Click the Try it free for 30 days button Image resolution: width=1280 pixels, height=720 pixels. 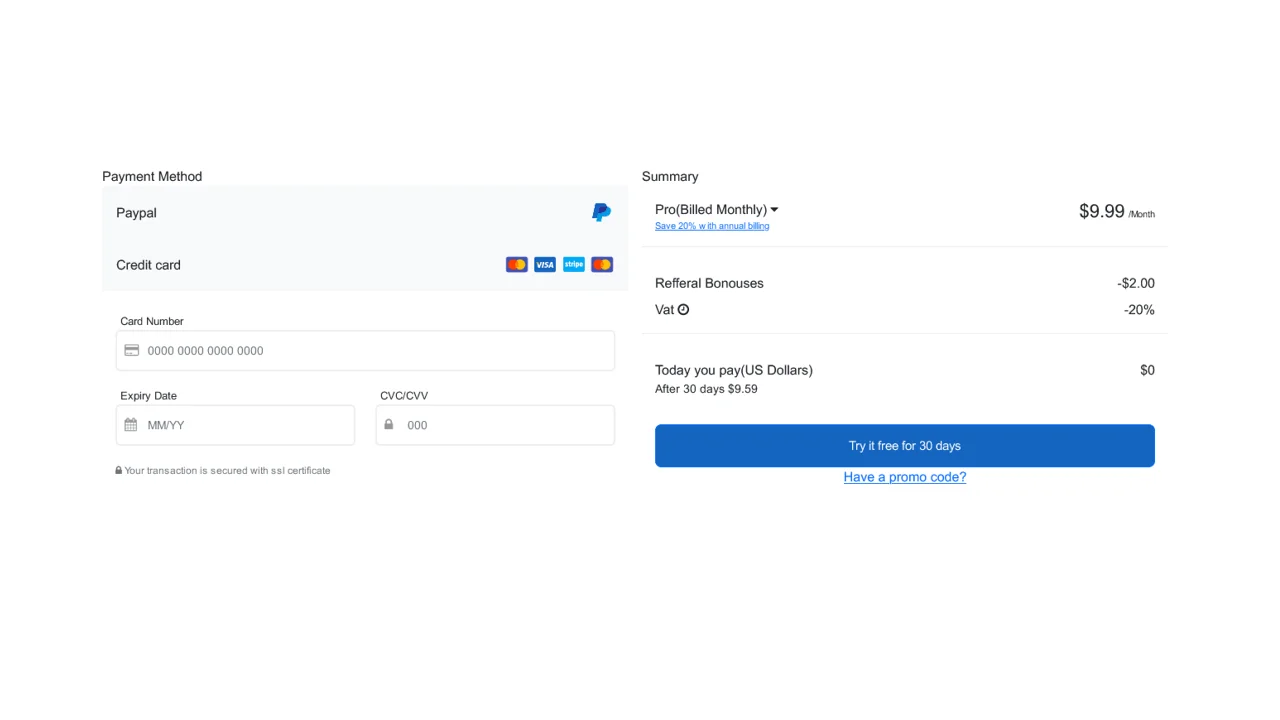905,446
